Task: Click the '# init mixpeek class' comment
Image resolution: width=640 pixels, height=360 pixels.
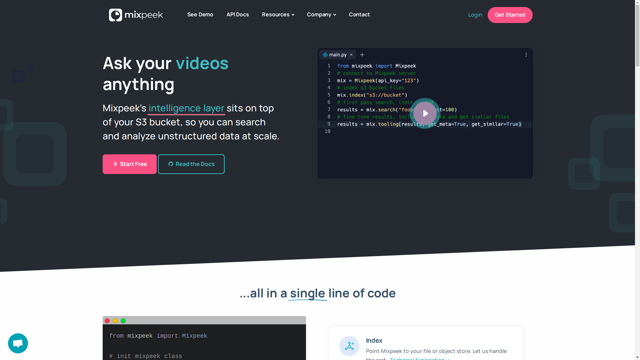Action: tap(145, 356)
